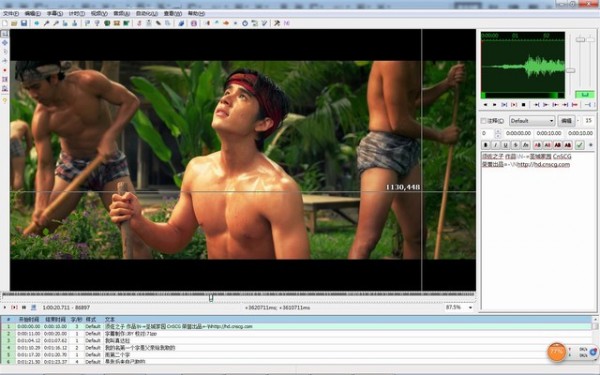Select the Scale subtitles visual tool
600x375 pixels.
5,70
